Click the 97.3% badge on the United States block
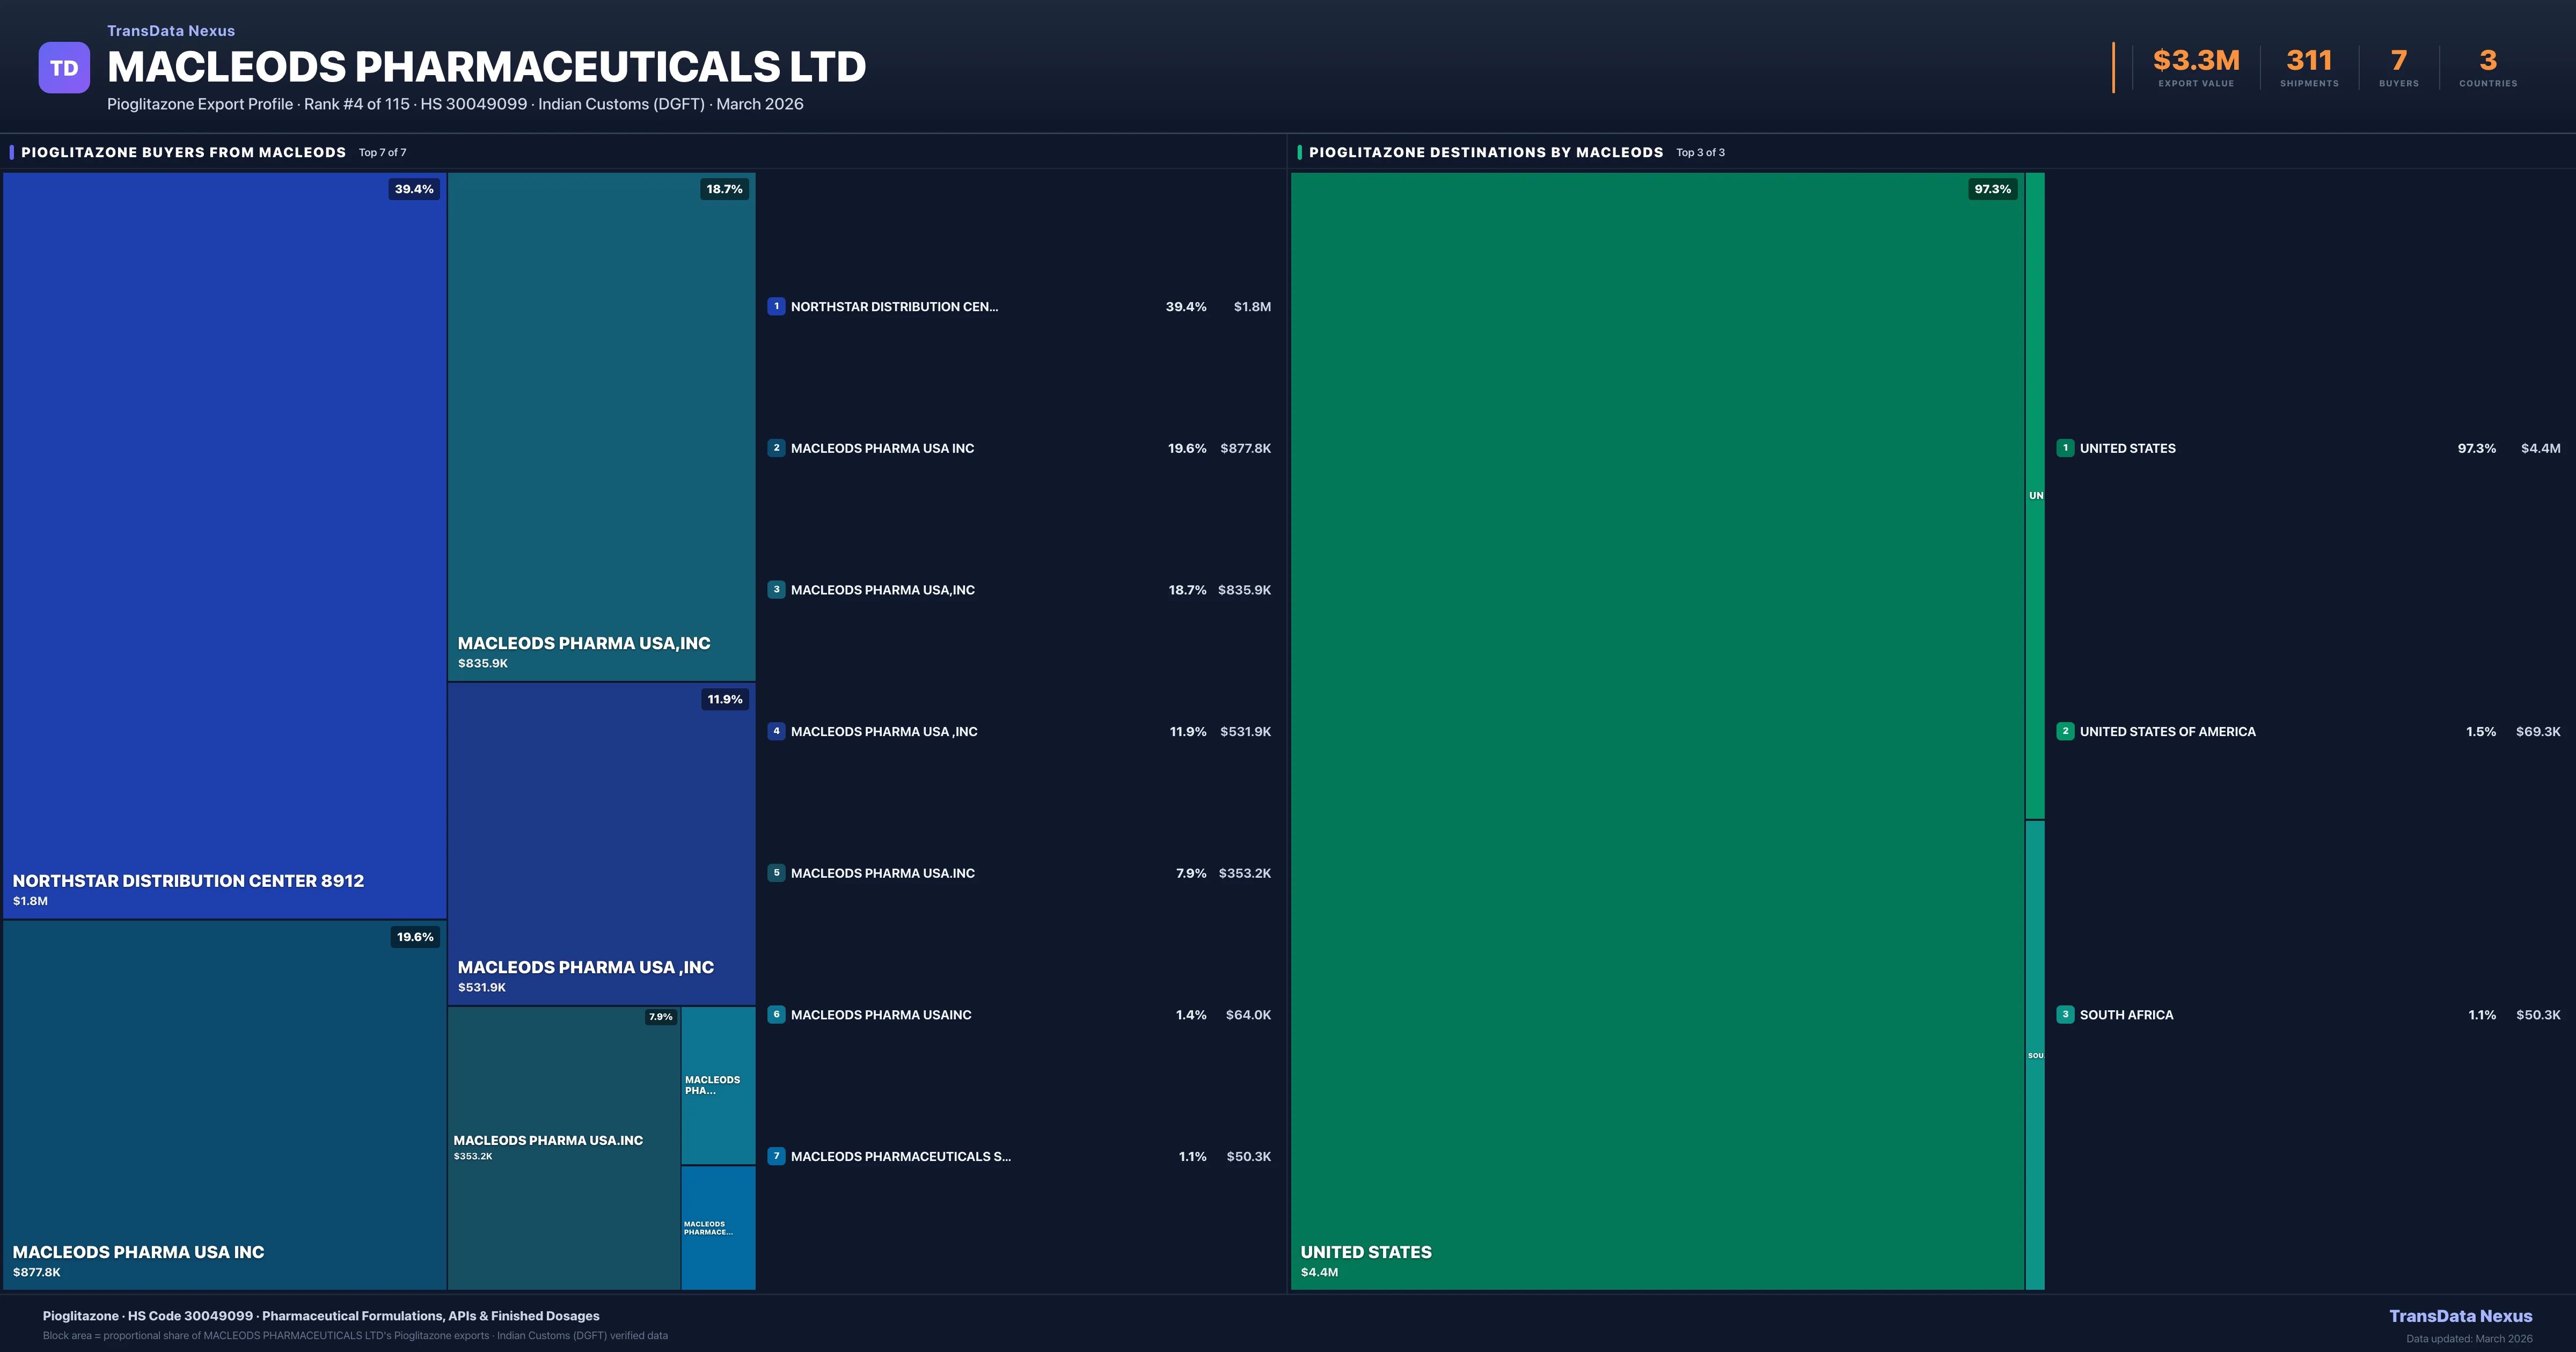2576x1352 pixels. tap(1992, 189)
